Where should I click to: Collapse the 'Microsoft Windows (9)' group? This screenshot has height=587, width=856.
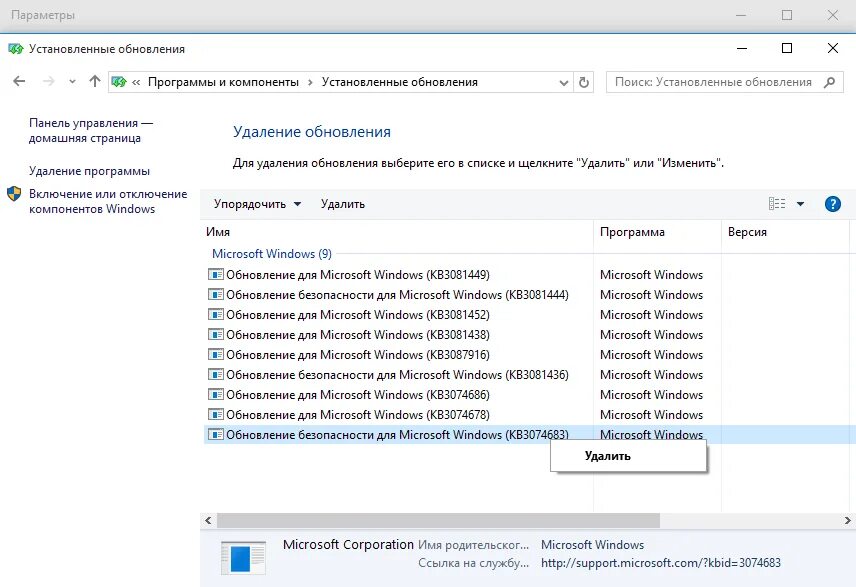point(271,253)
